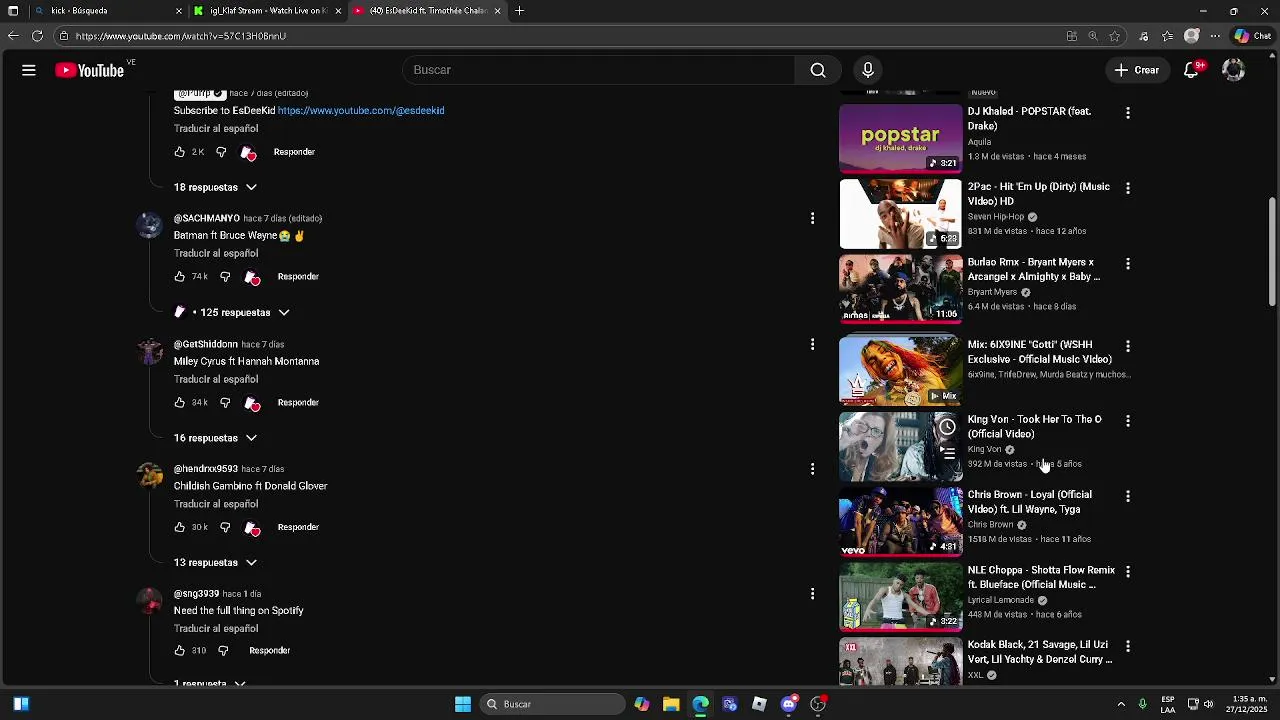The image size is (1280, 720).
Task: Open the 2Pac Hit 'Em Up thumbnail
Action: [x=900, y=214]
